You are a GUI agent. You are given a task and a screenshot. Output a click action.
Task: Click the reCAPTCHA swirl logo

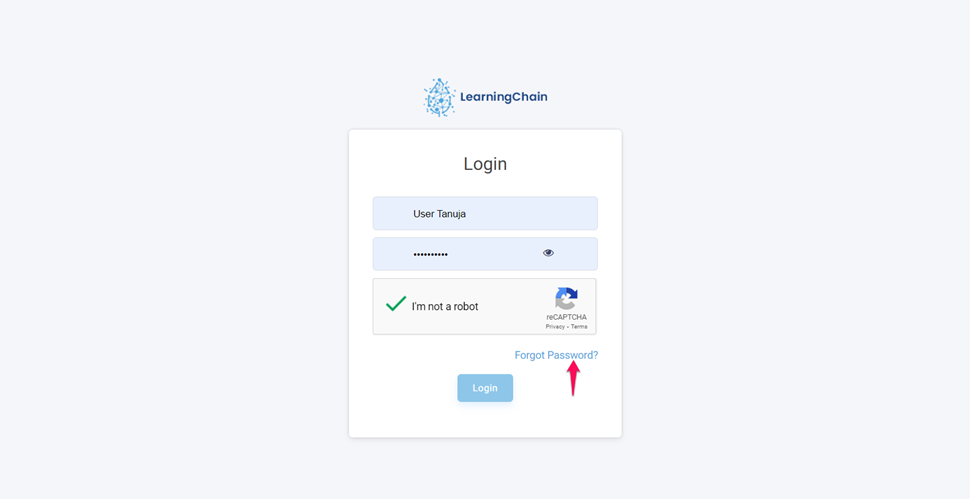point(566,299)
